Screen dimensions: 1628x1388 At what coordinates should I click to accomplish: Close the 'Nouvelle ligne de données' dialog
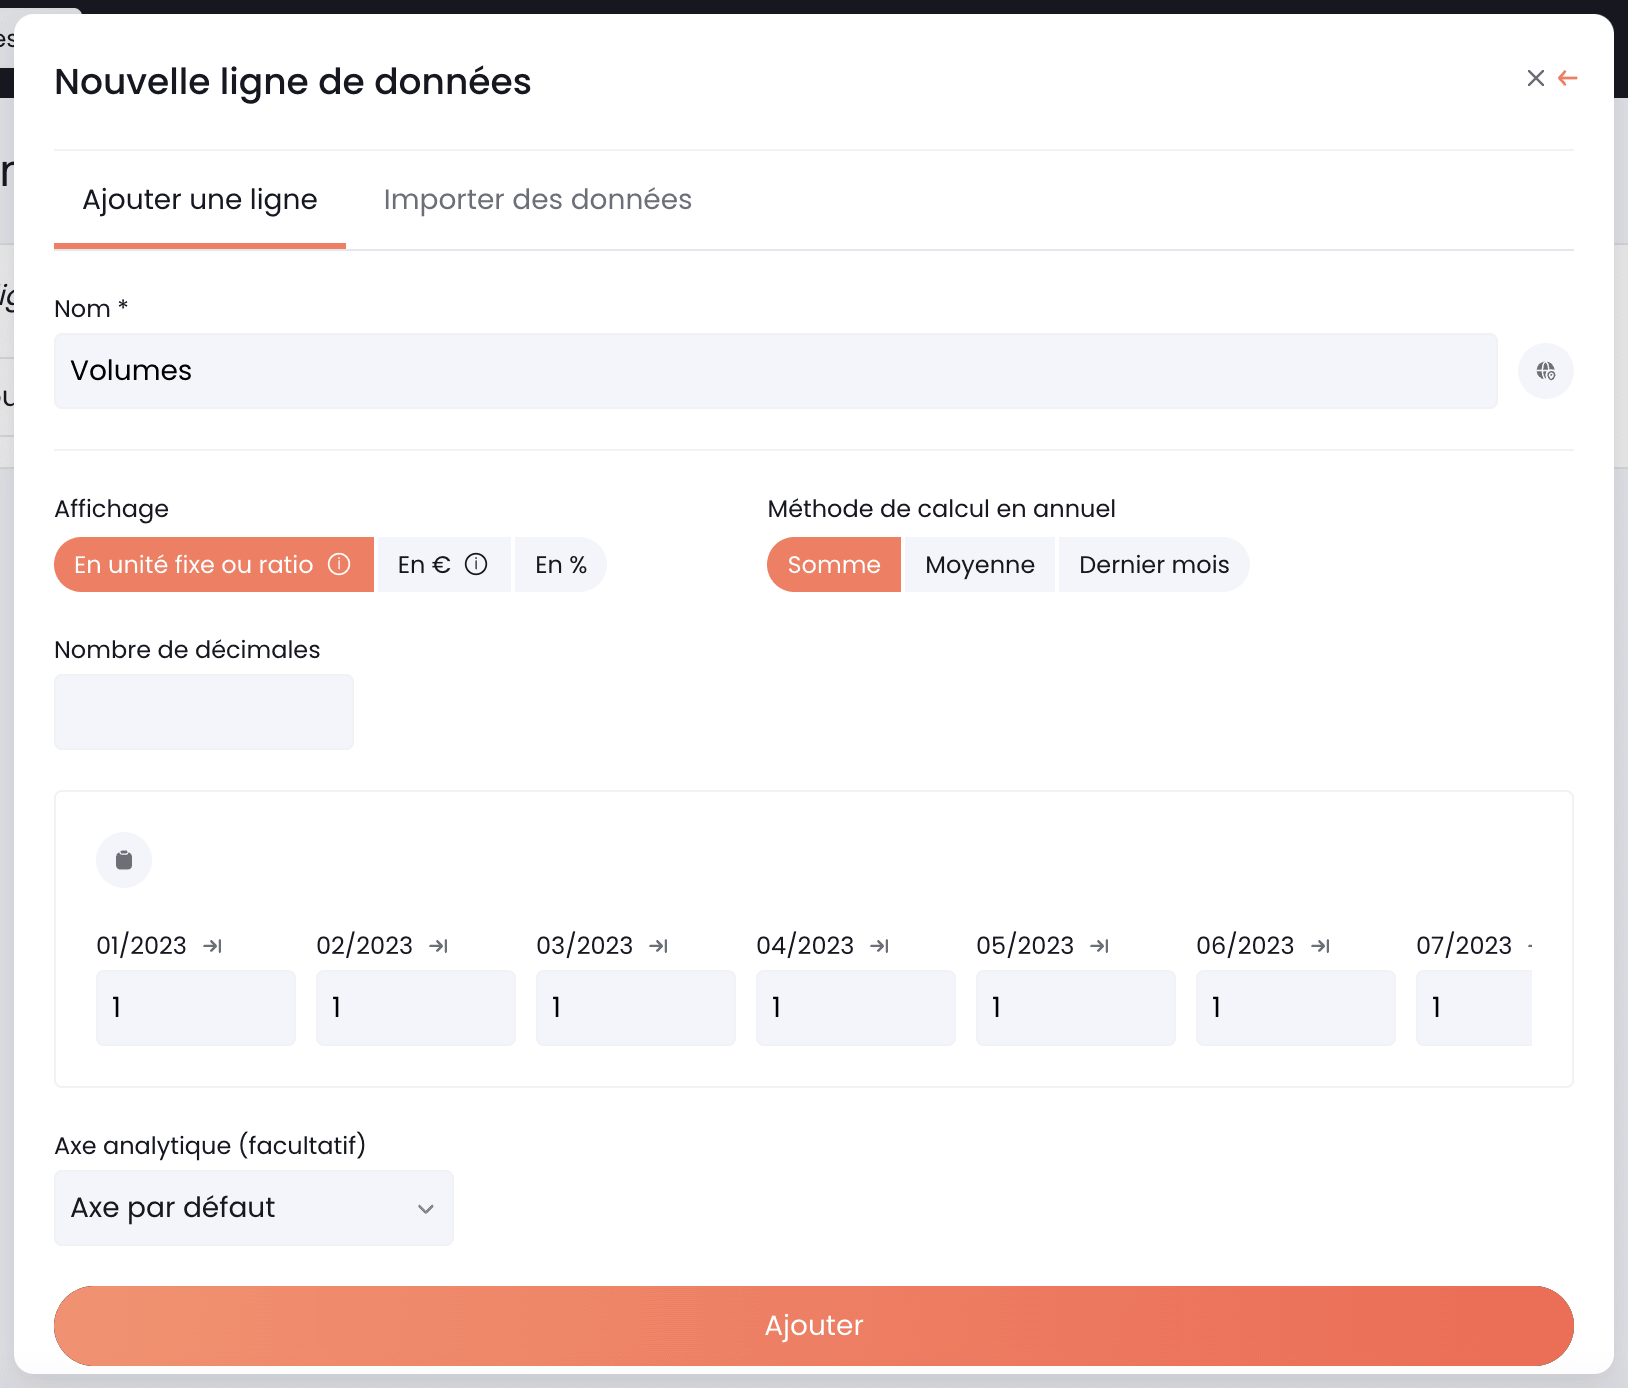coord(1536,78)
